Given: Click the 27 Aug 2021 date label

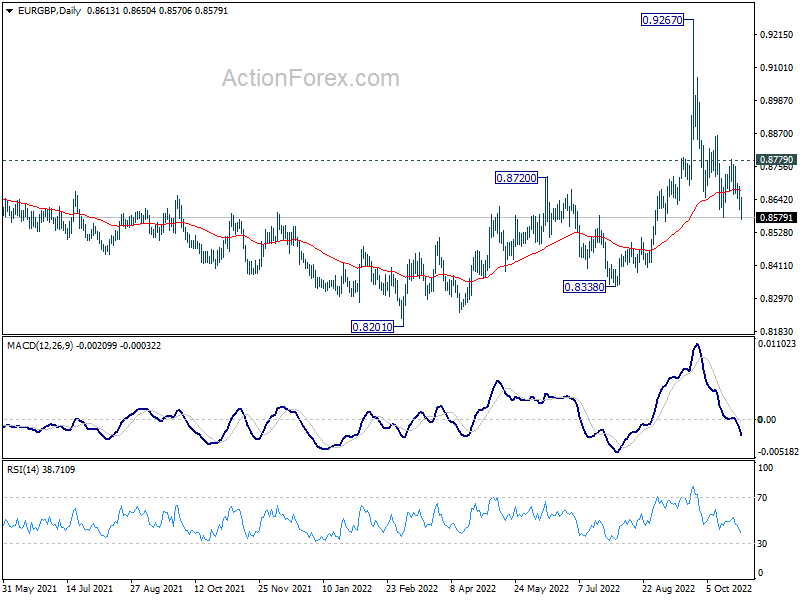Looking at the screenshot, I should (x=156, y=589).
